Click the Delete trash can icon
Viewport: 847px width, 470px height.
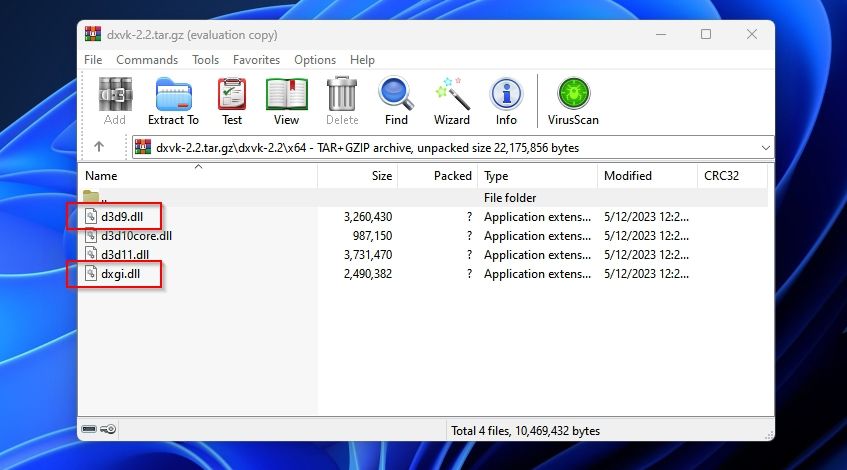pyautogui.click(x=342, y=95)
